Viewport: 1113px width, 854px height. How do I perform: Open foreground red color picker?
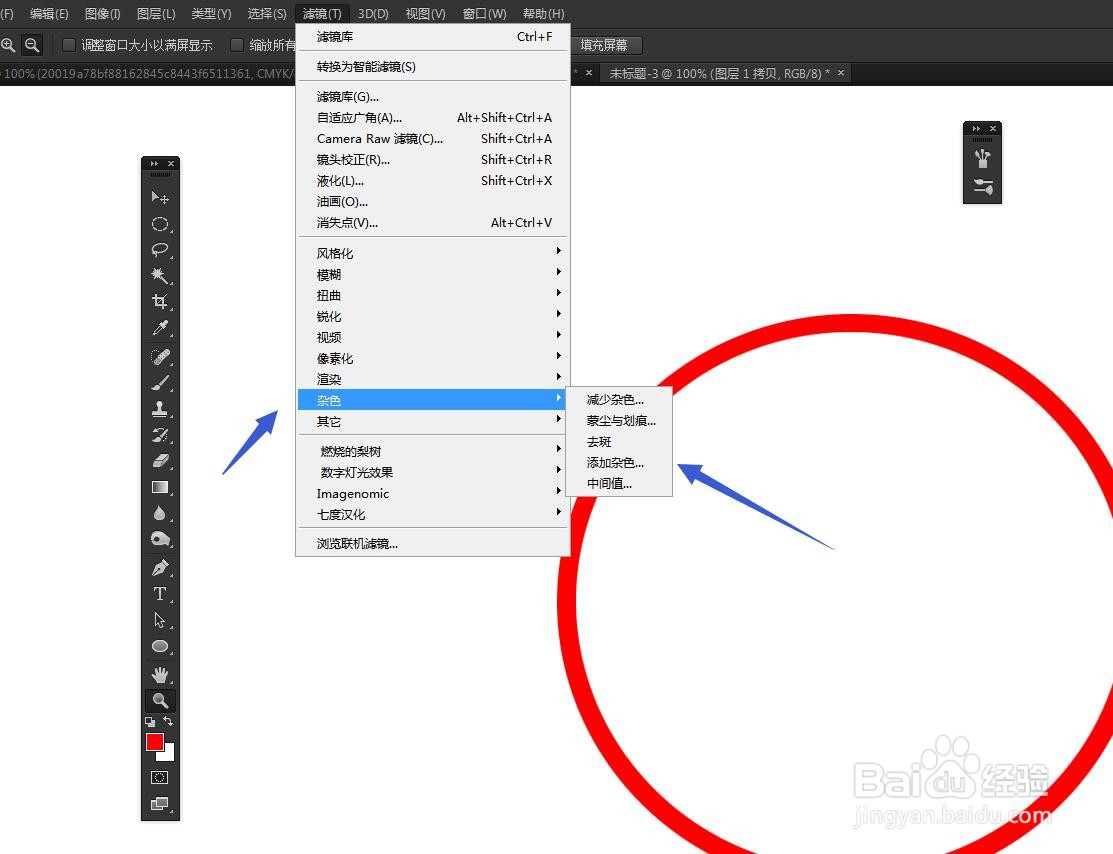tap(154, 742)
